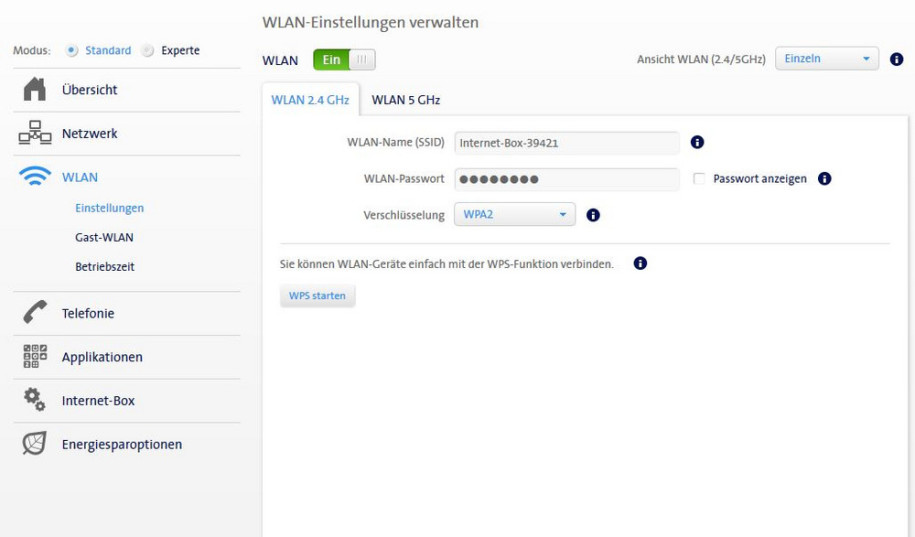Click into the WLAN-Passwort input field
This screenshot has height=537, width=915.
point(567,179)
